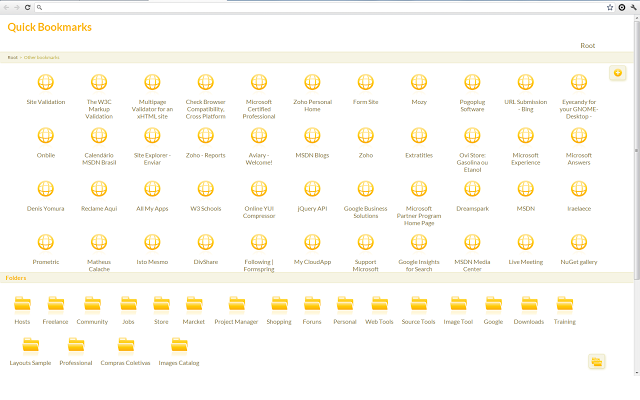
Task: Click the page vertical scrollbar
Action: (x=636, y=151)
